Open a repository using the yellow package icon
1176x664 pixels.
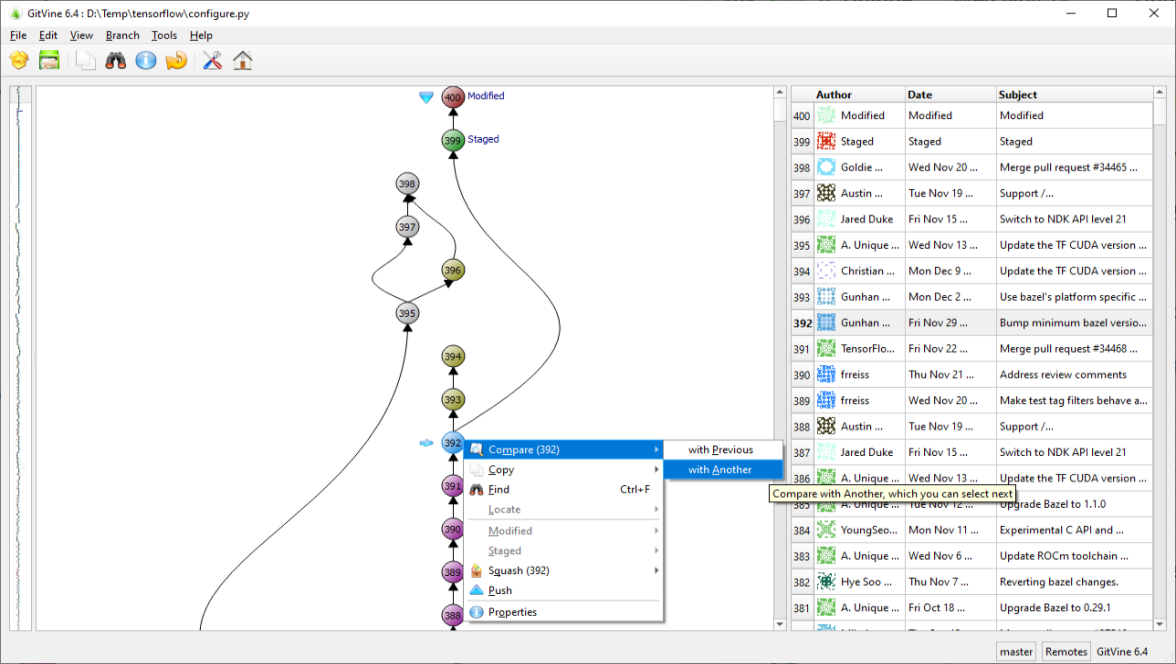(x=18, y=60)
